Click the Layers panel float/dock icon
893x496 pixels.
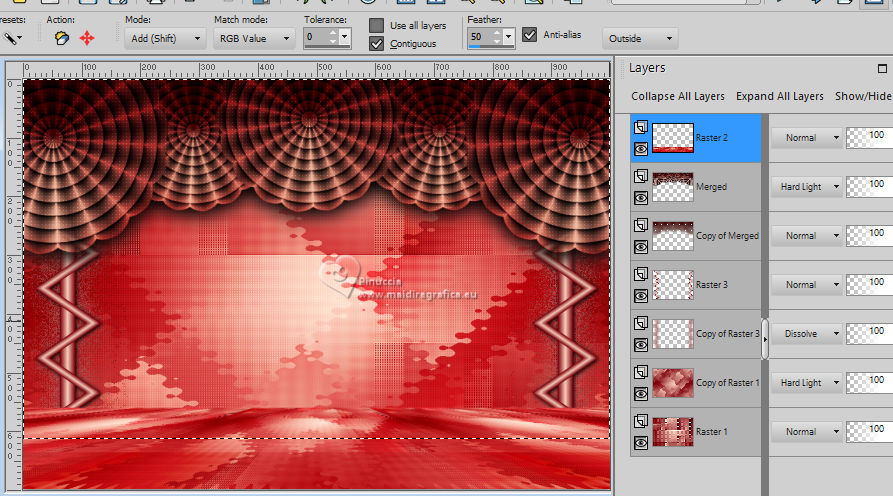click(x=882, y=68)
